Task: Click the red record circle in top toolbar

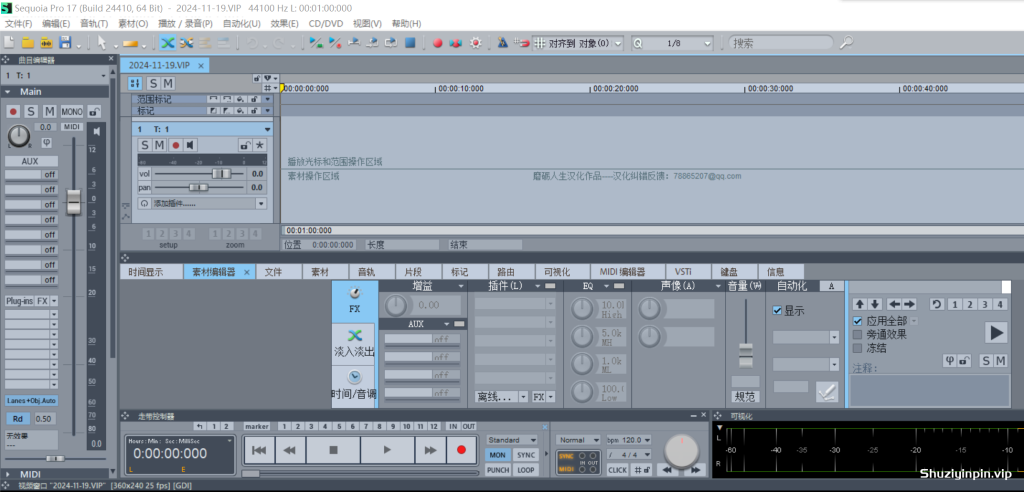Action: click(x=438, y=42)
